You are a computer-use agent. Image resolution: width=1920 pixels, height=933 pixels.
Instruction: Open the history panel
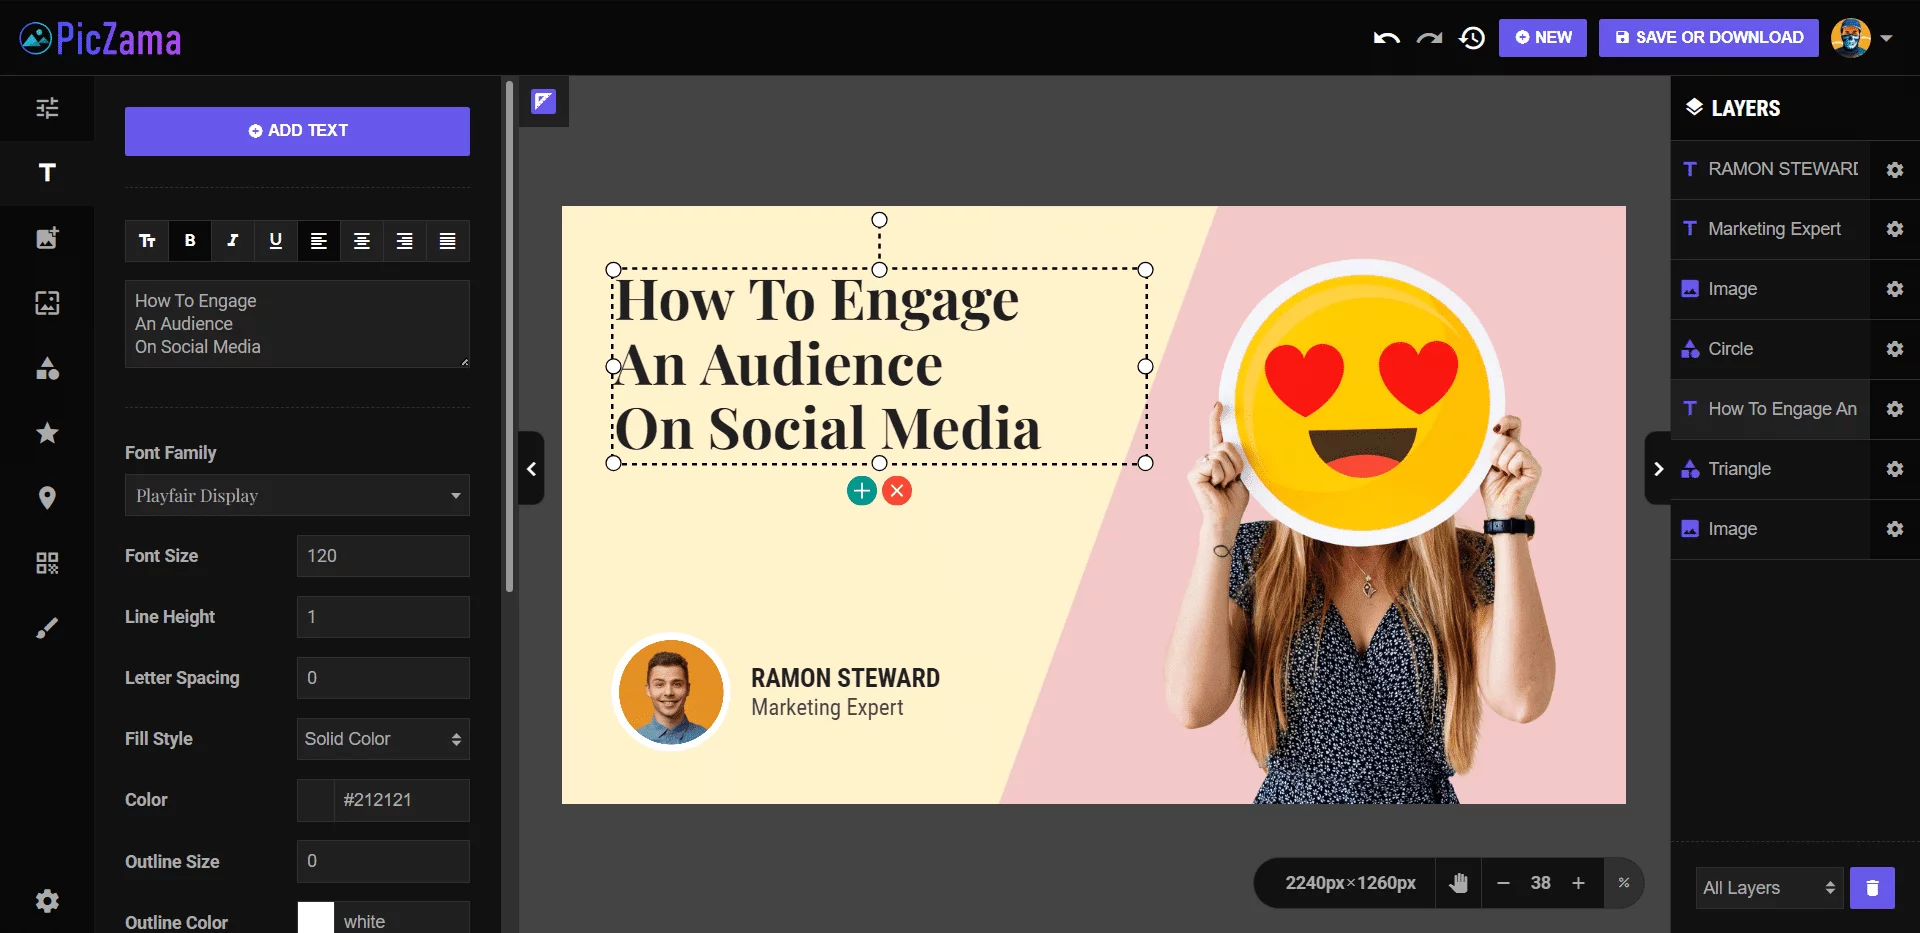pos(1472,38)
